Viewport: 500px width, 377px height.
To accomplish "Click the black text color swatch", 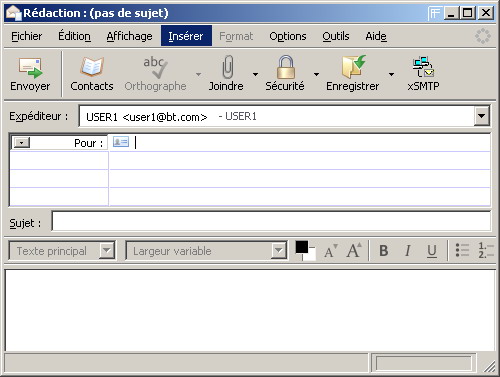I will (301, 247).
